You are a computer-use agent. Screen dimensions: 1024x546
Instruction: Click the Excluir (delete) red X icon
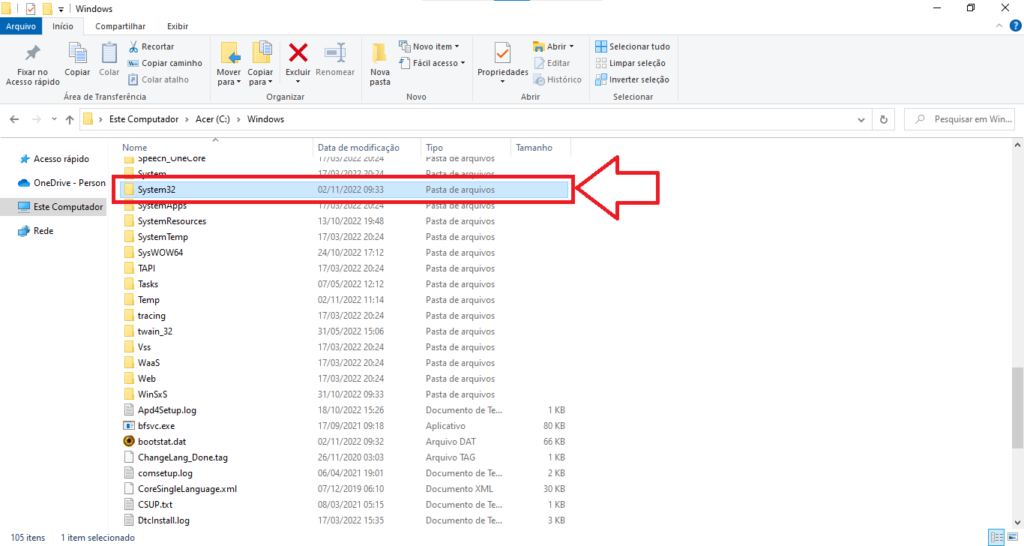[298, 53]
